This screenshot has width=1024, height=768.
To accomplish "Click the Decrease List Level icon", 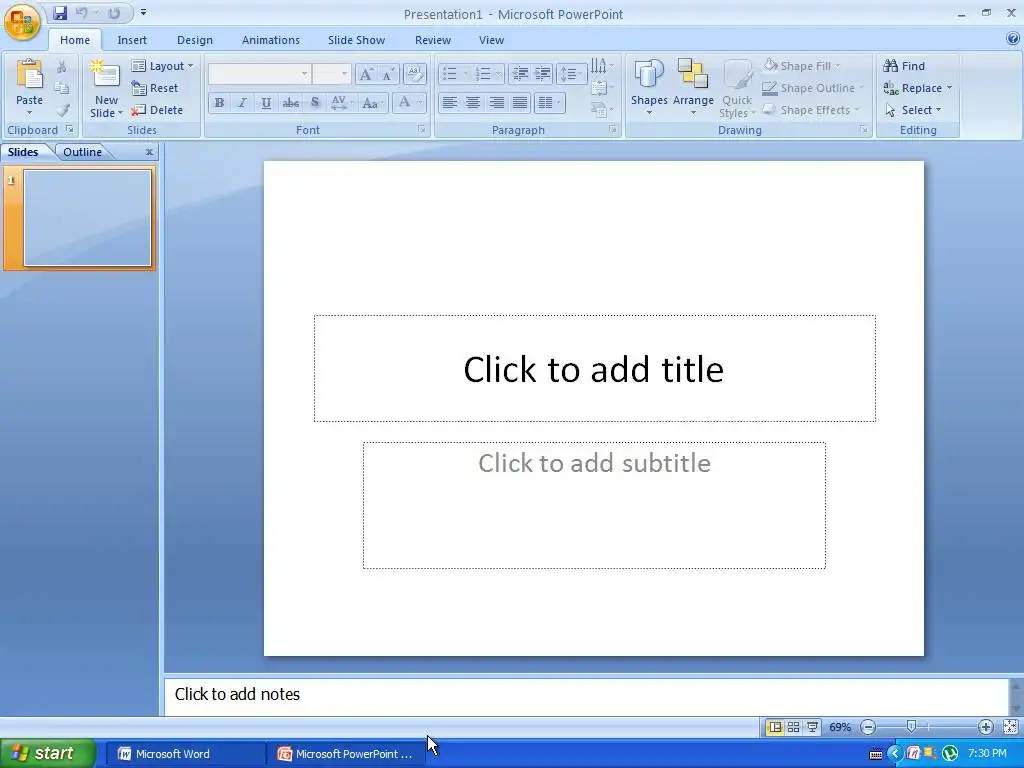I will pyautogui.click(x=520, y=74).
